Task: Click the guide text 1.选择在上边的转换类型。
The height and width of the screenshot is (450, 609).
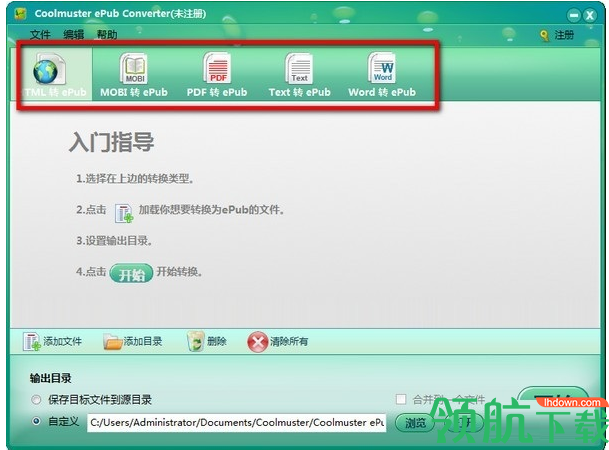Action: pyautogui.click(x=135, y=179)
